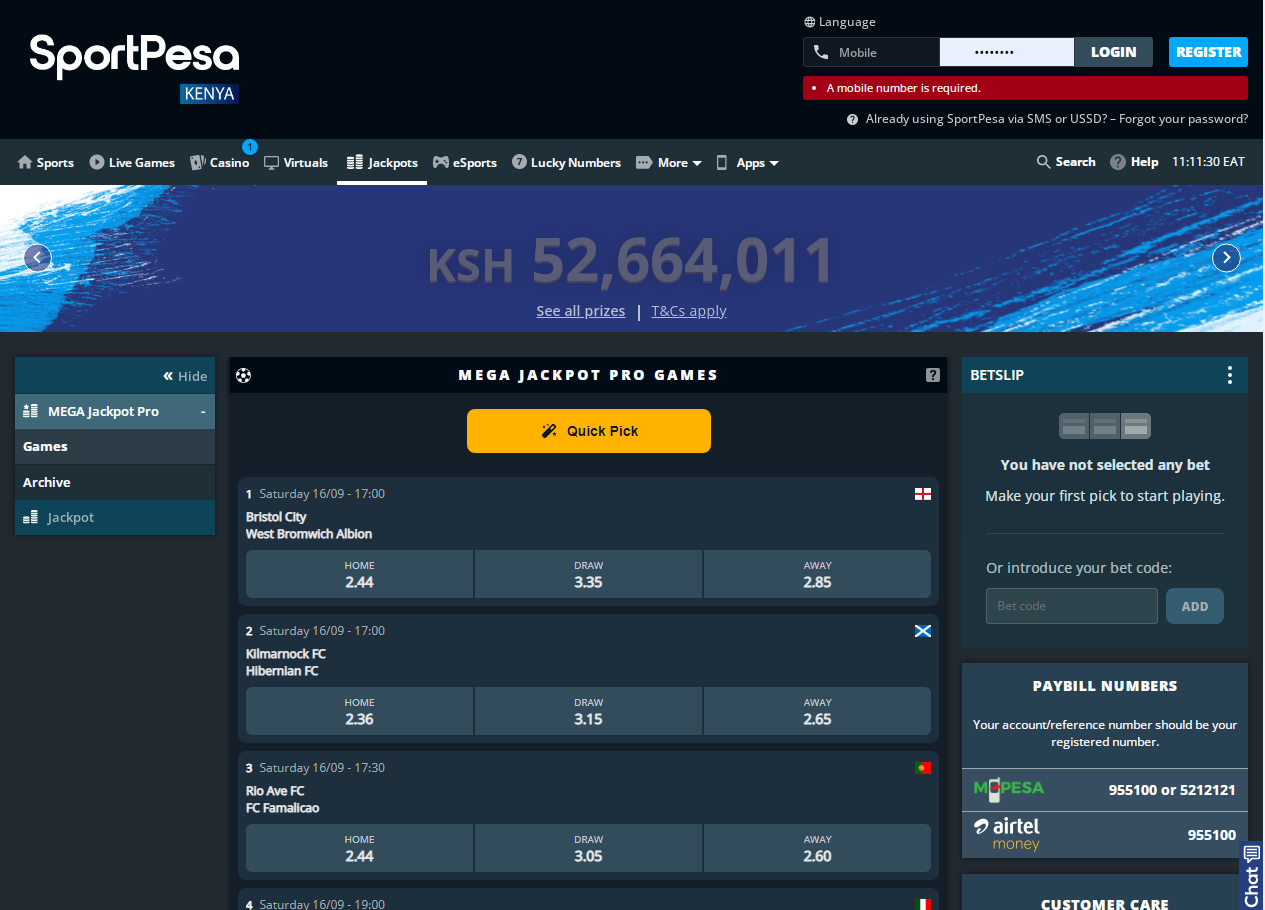Pick HOME 2.44 for Bristol City match

359,574
